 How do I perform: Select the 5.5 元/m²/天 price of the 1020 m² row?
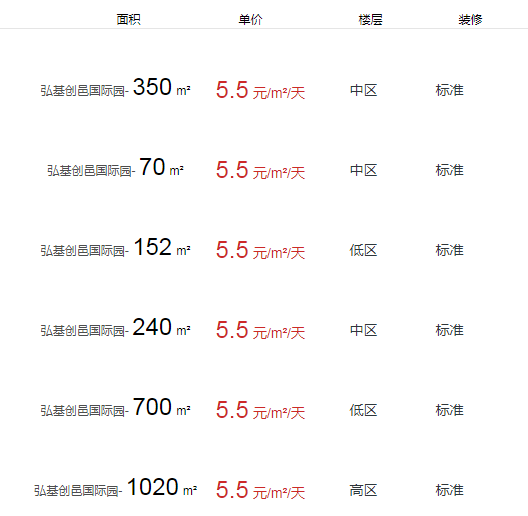[x=260, y=490]
